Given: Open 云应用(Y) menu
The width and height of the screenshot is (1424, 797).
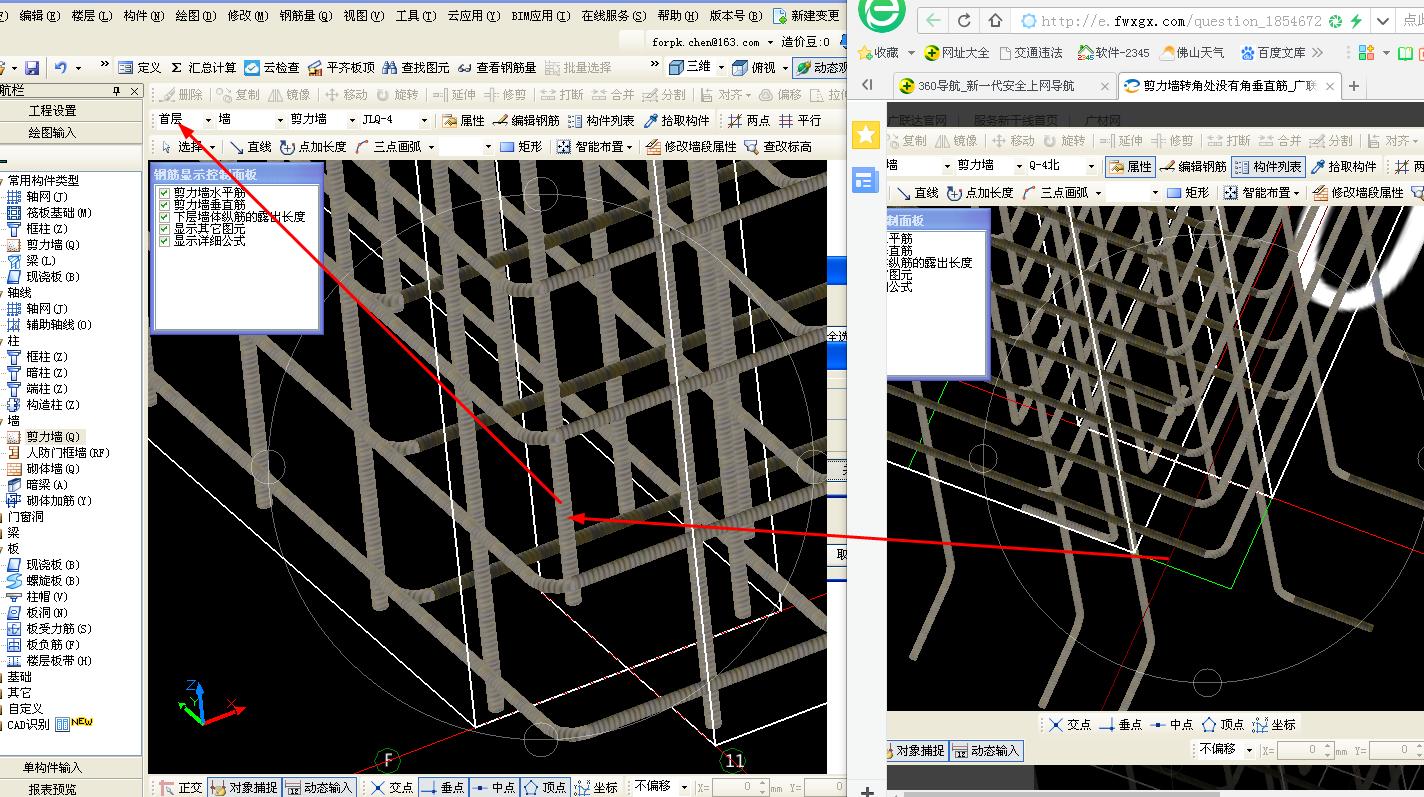Looking at the screenshot, I should 473,16.
